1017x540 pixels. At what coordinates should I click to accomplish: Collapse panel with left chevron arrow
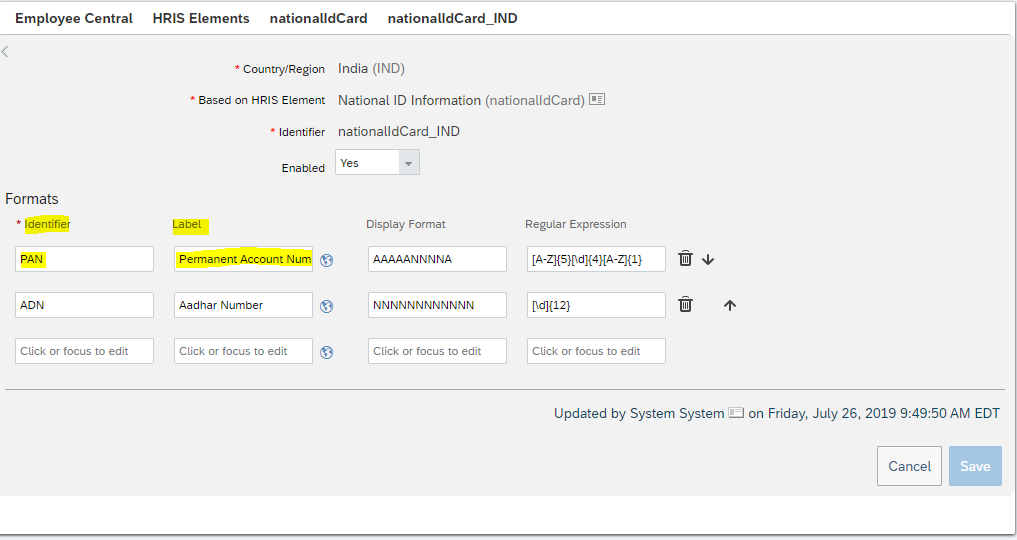click(x=5, y=52)
